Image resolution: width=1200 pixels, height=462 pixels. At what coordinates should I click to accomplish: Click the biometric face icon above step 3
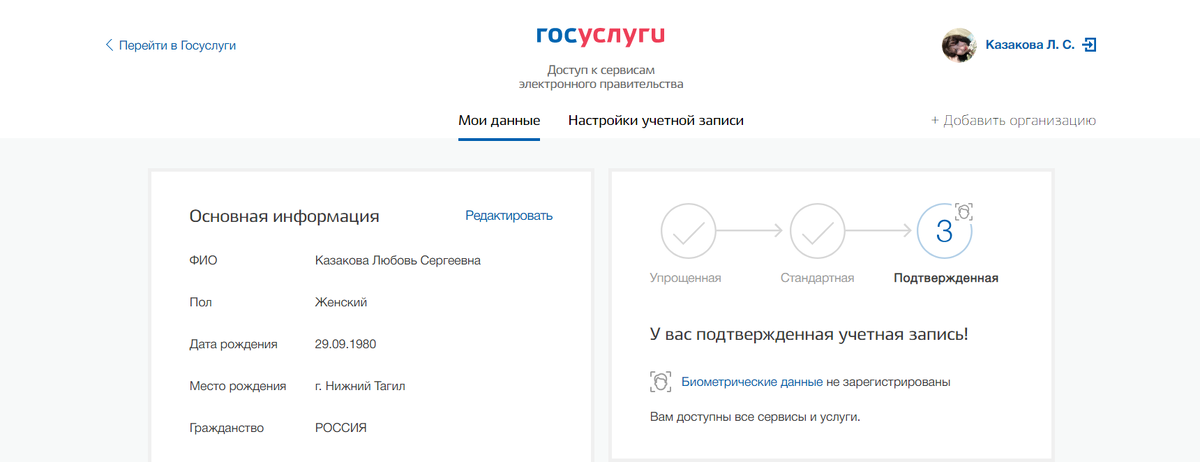964,211
